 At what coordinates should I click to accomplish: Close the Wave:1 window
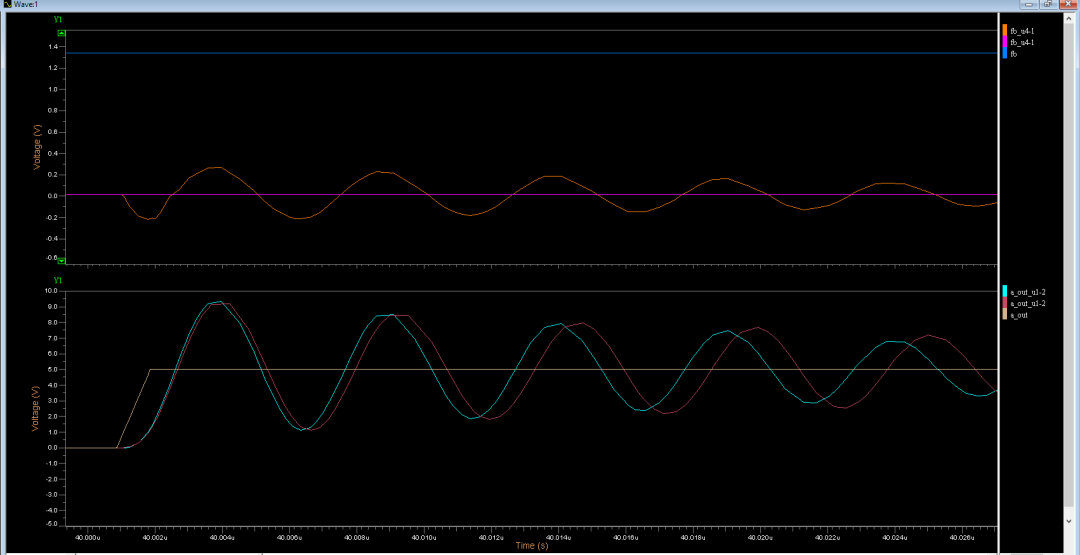tap(1066, 4)
